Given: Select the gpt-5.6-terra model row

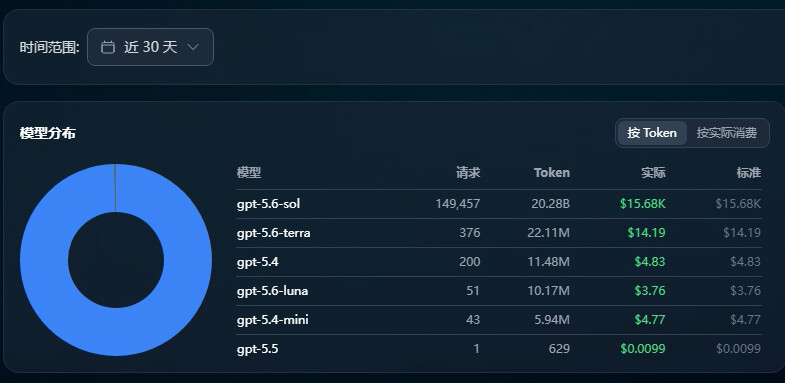Looking at the screenshot, I should coord(499,233).
